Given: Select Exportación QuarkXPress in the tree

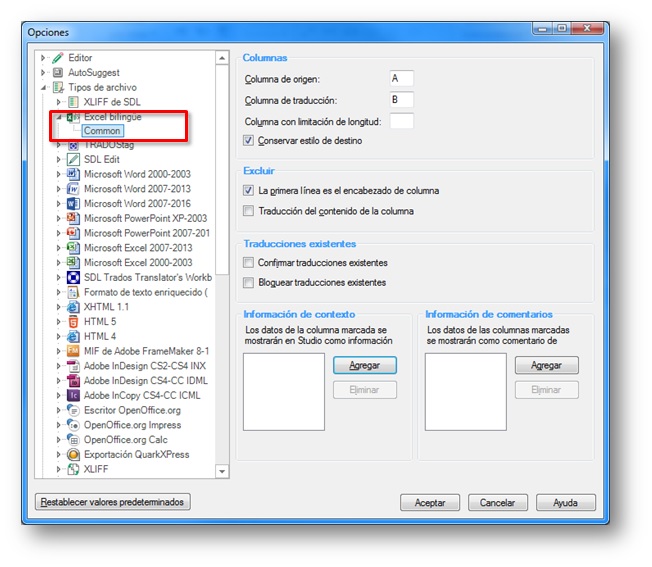Looking at the screenshot, I should (136, 454).
